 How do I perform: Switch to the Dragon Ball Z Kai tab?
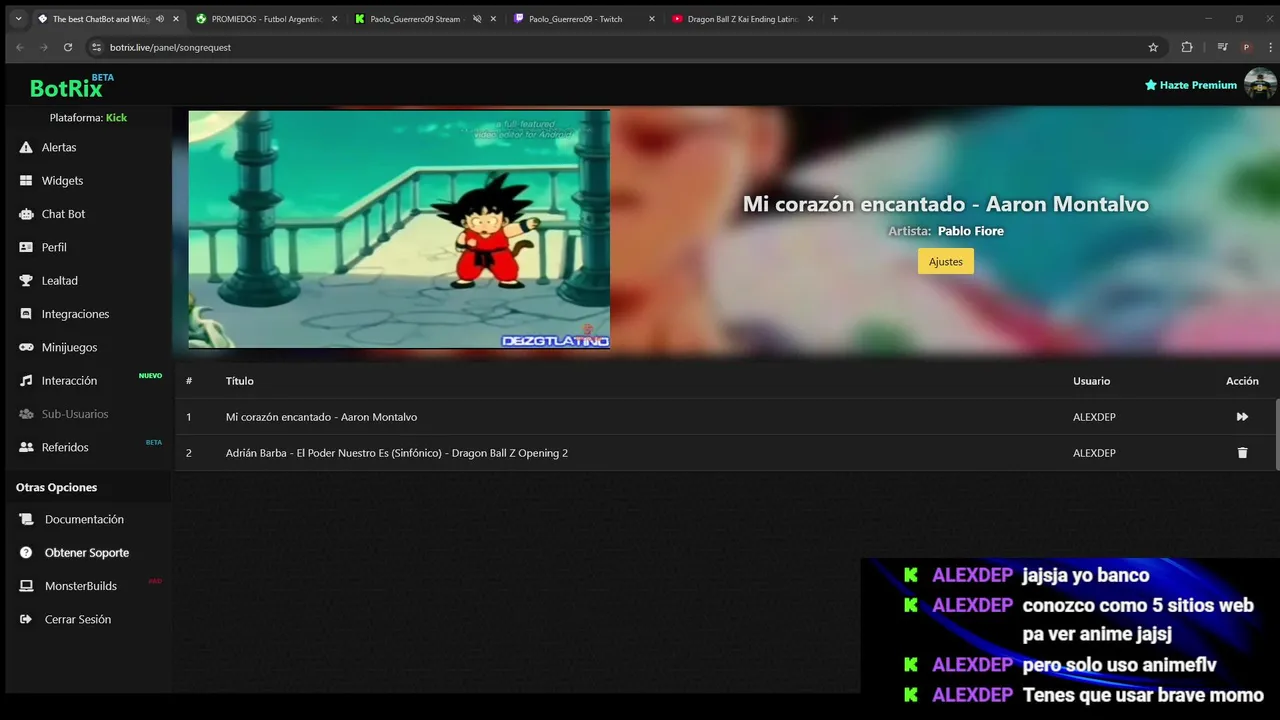click(743, 19)
